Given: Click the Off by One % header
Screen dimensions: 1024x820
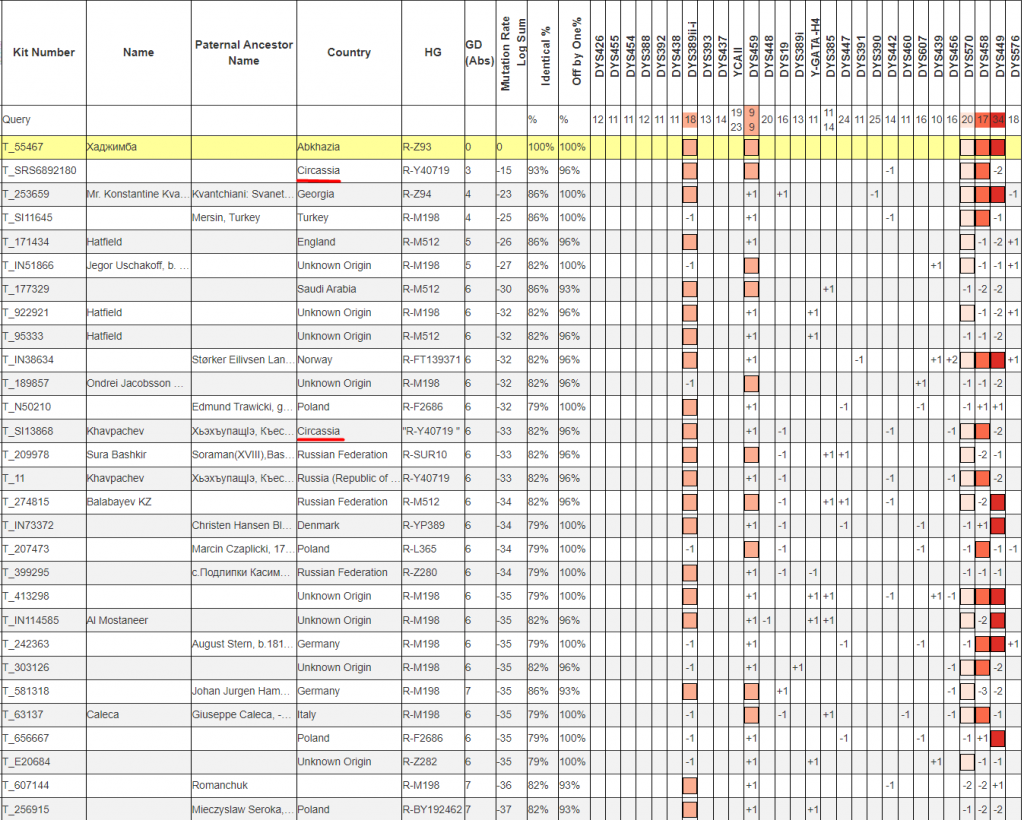Looking at the screenshot, I should click(576, 52).
